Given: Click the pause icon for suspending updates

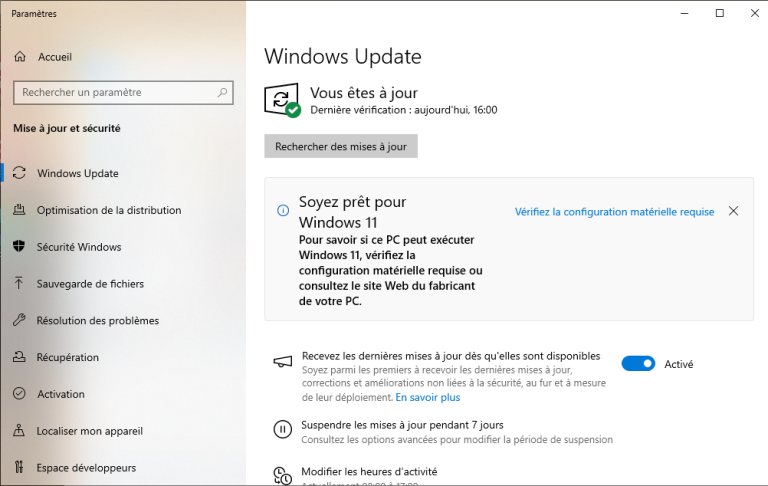Looking at the screenshot, I should click(x=282, y=429).
